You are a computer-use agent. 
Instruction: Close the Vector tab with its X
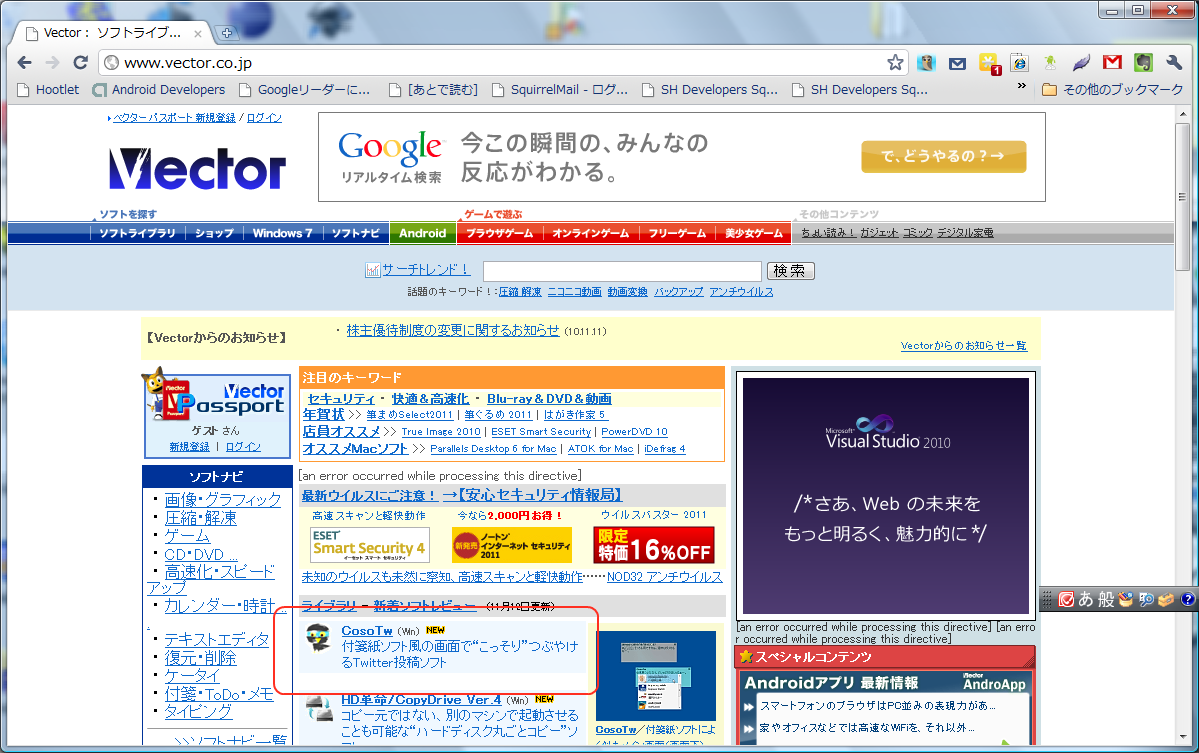coord(198,34)
